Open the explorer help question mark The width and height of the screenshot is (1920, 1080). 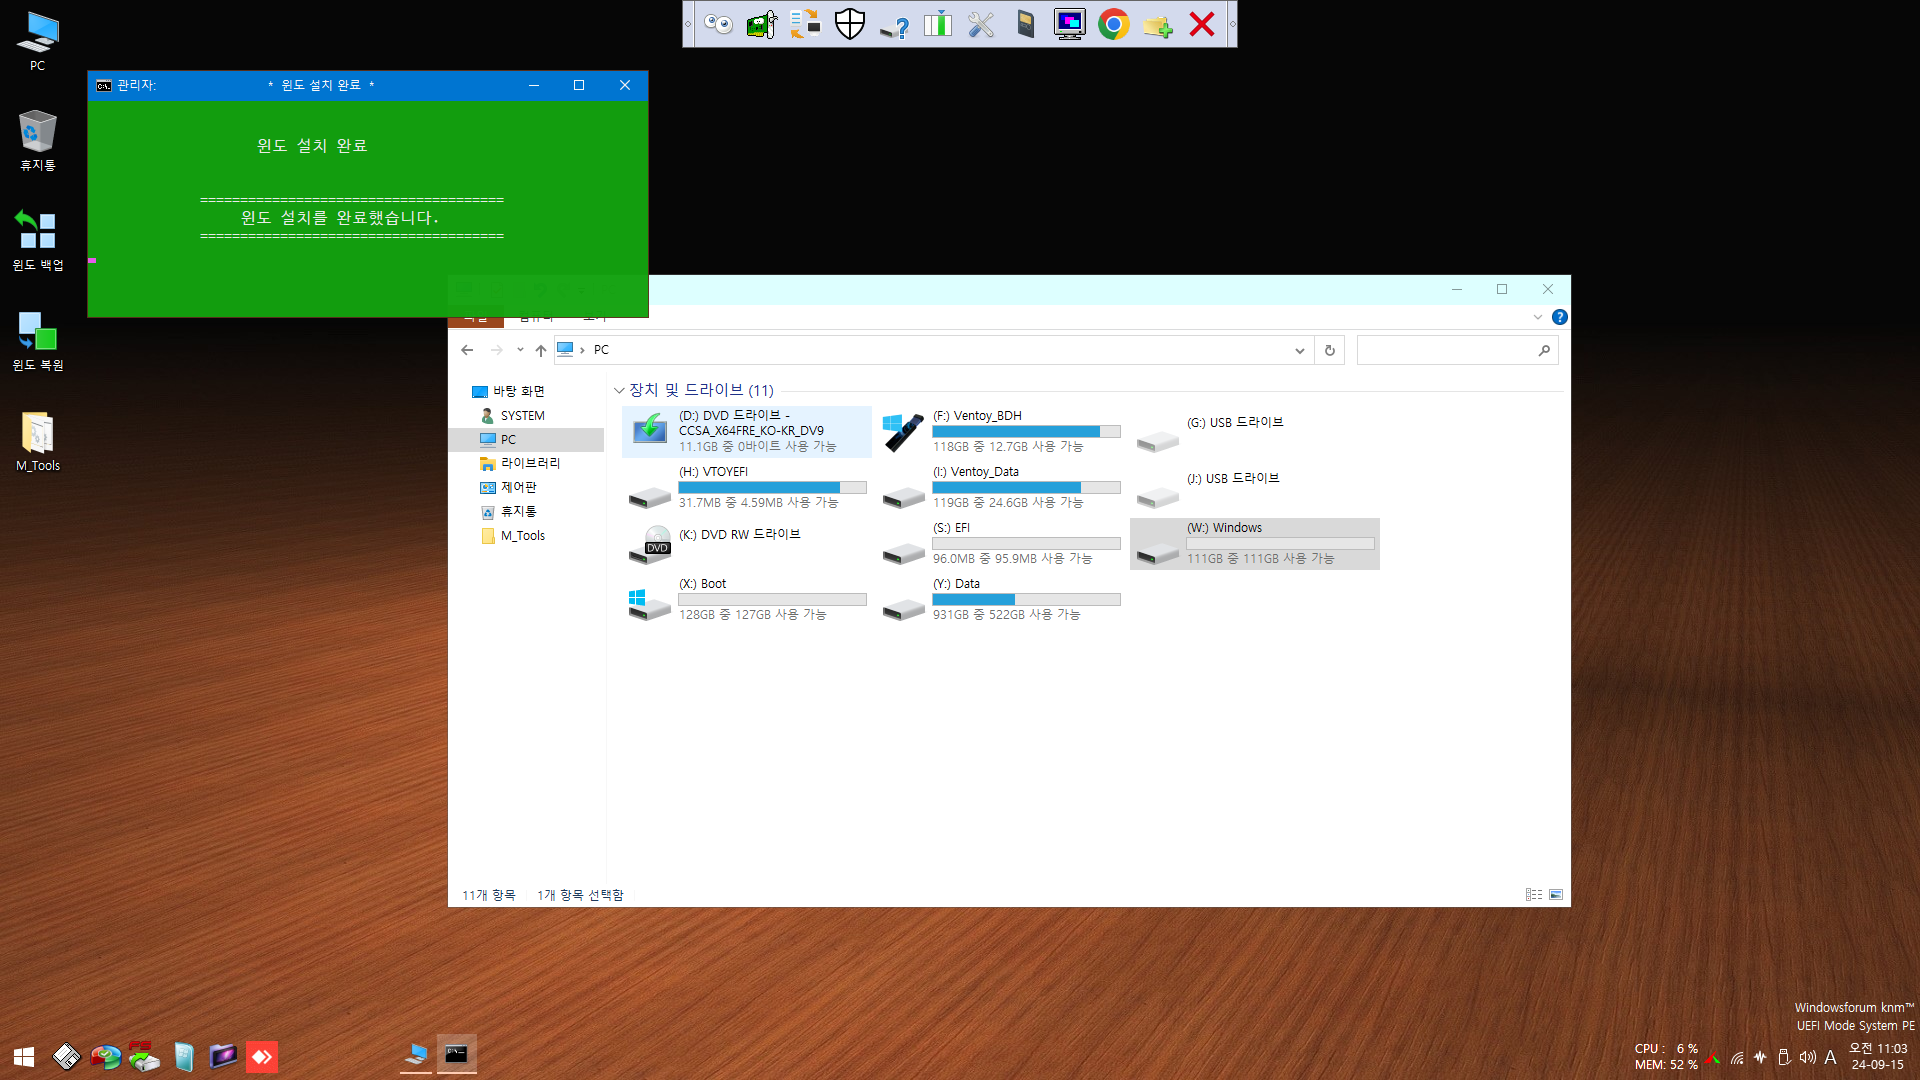[x=1560, y=317]
